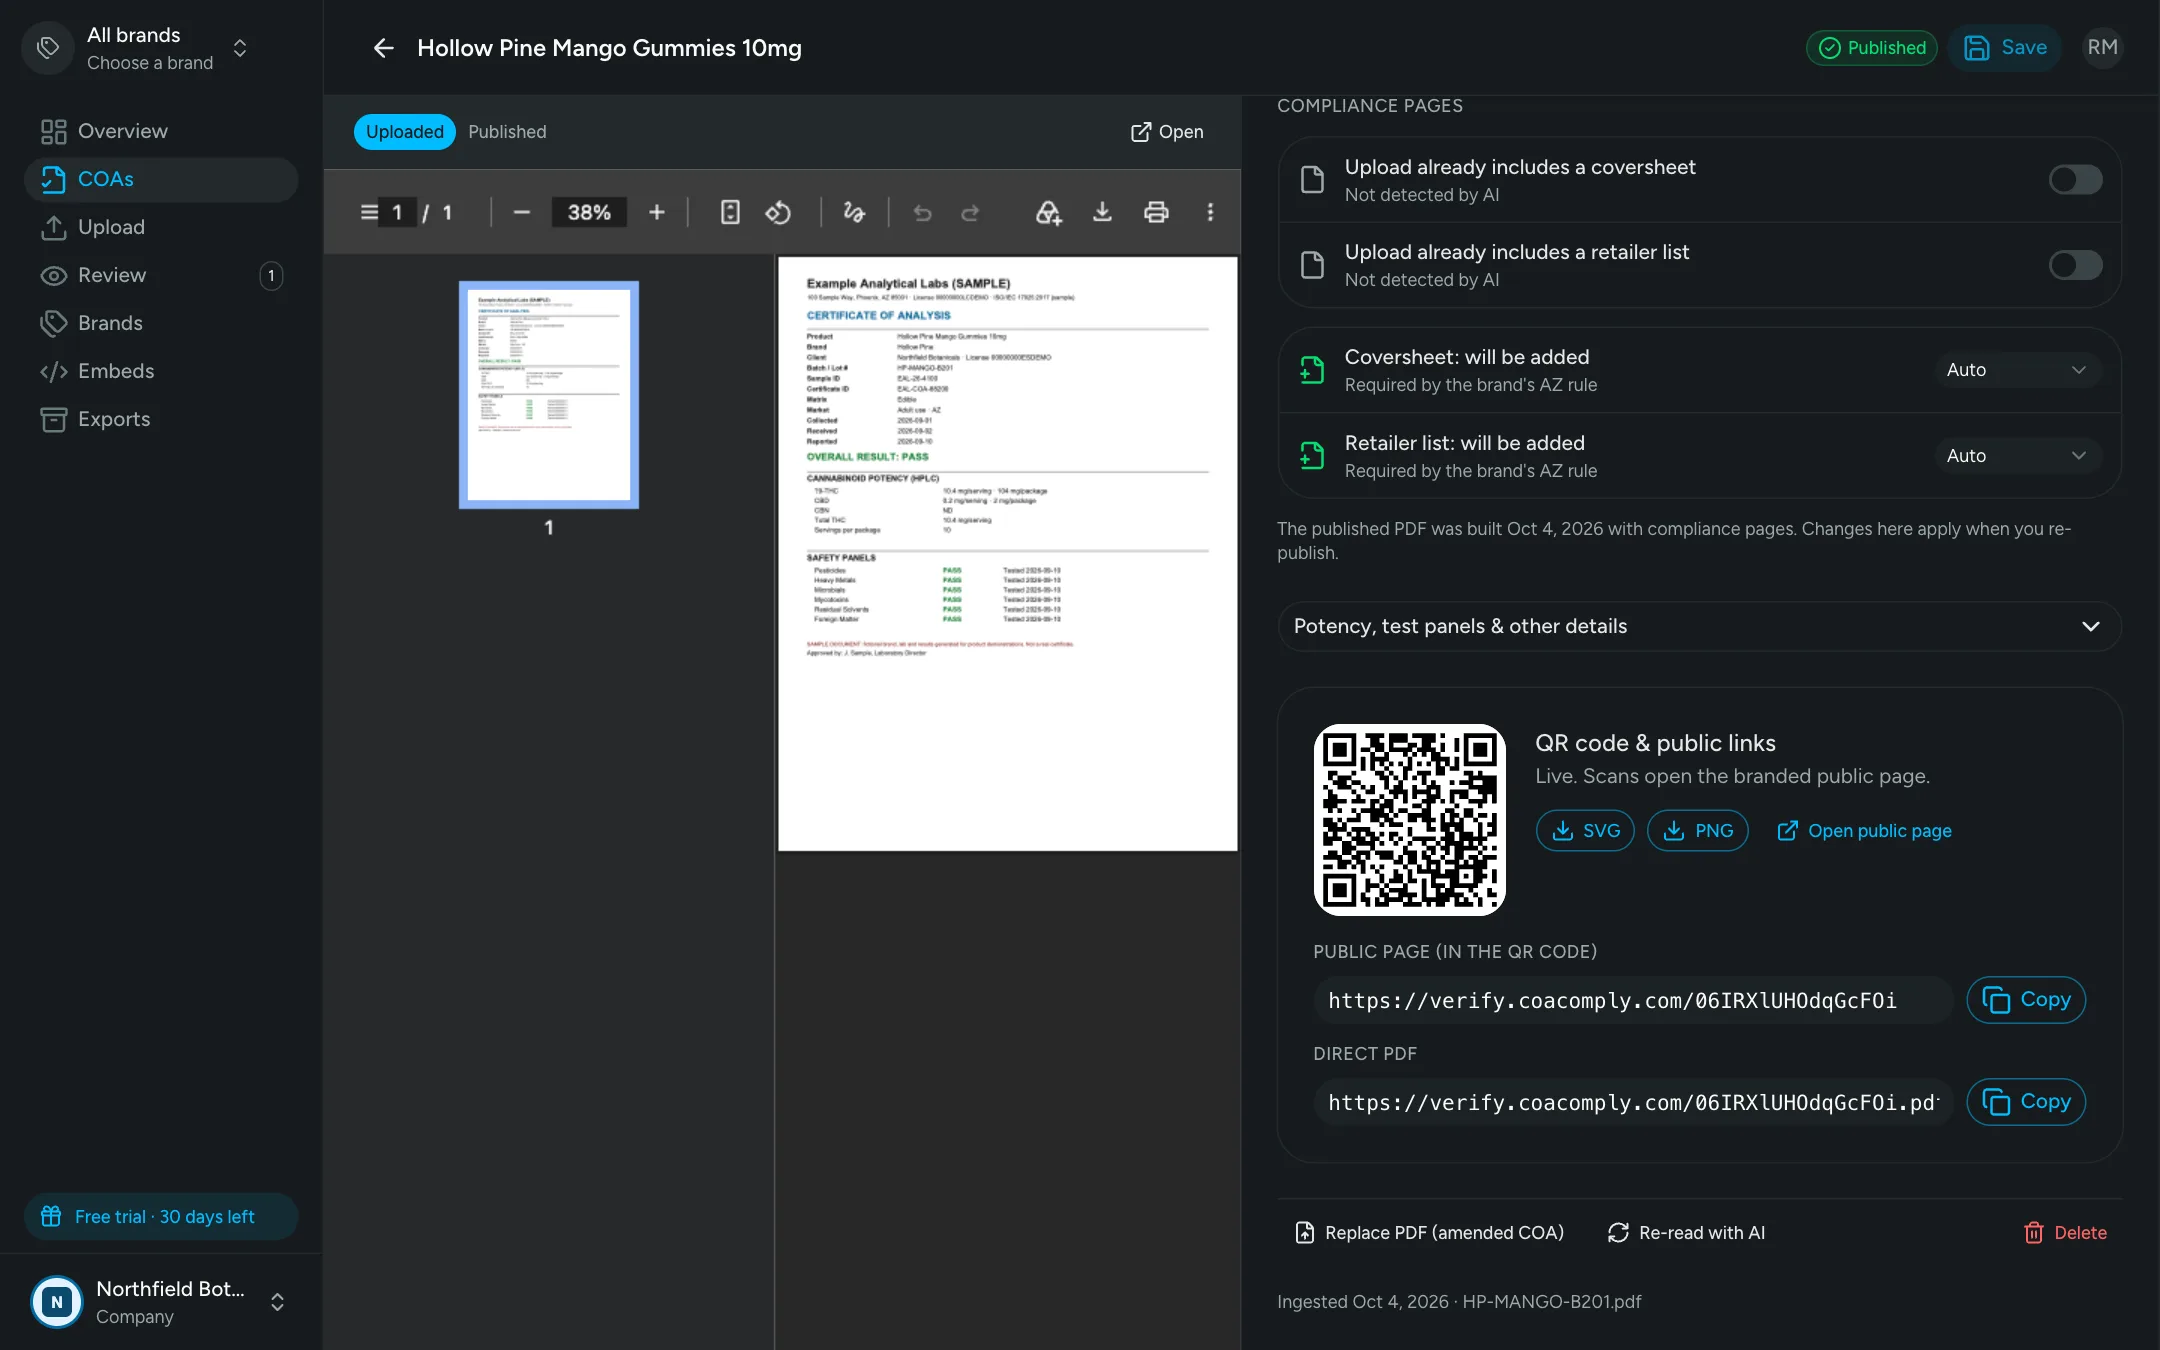Open the RM user avatar menu
Viewport: 2160px width, 1350px height.
click(2102, 48)
